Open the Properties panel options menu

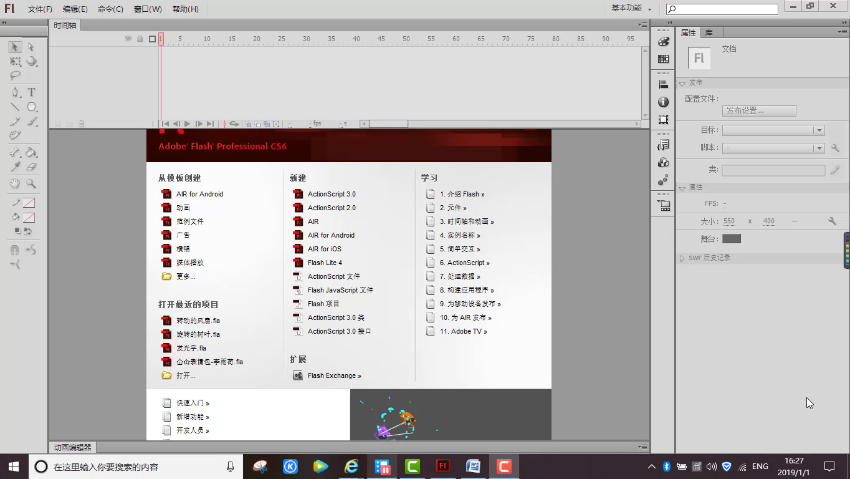coord(842,33)
